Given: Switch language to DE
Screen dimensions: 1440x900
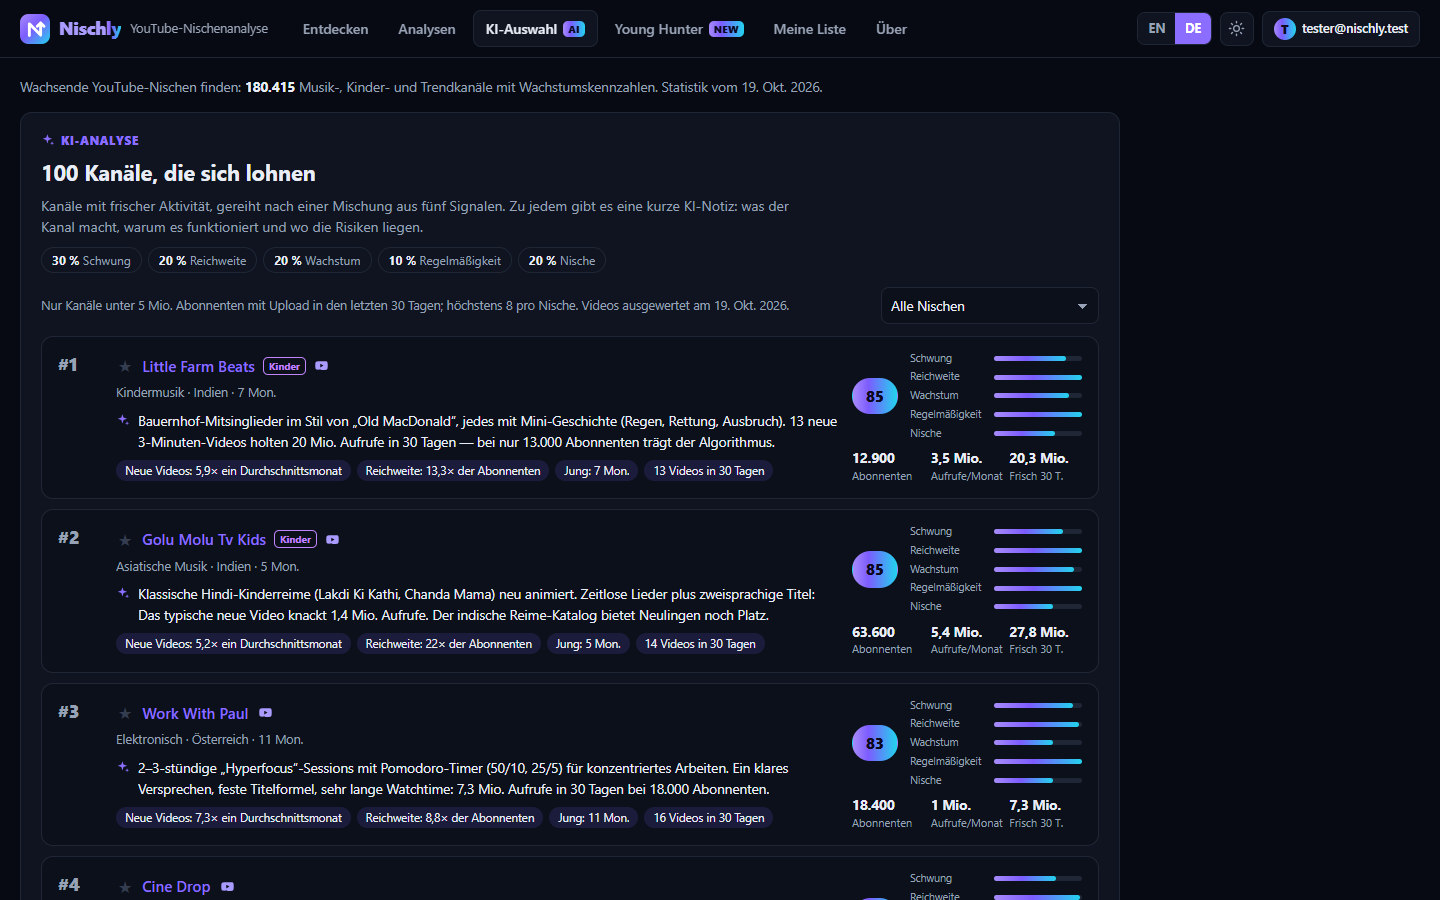Looking at the screenshot, I should 1193,29.
